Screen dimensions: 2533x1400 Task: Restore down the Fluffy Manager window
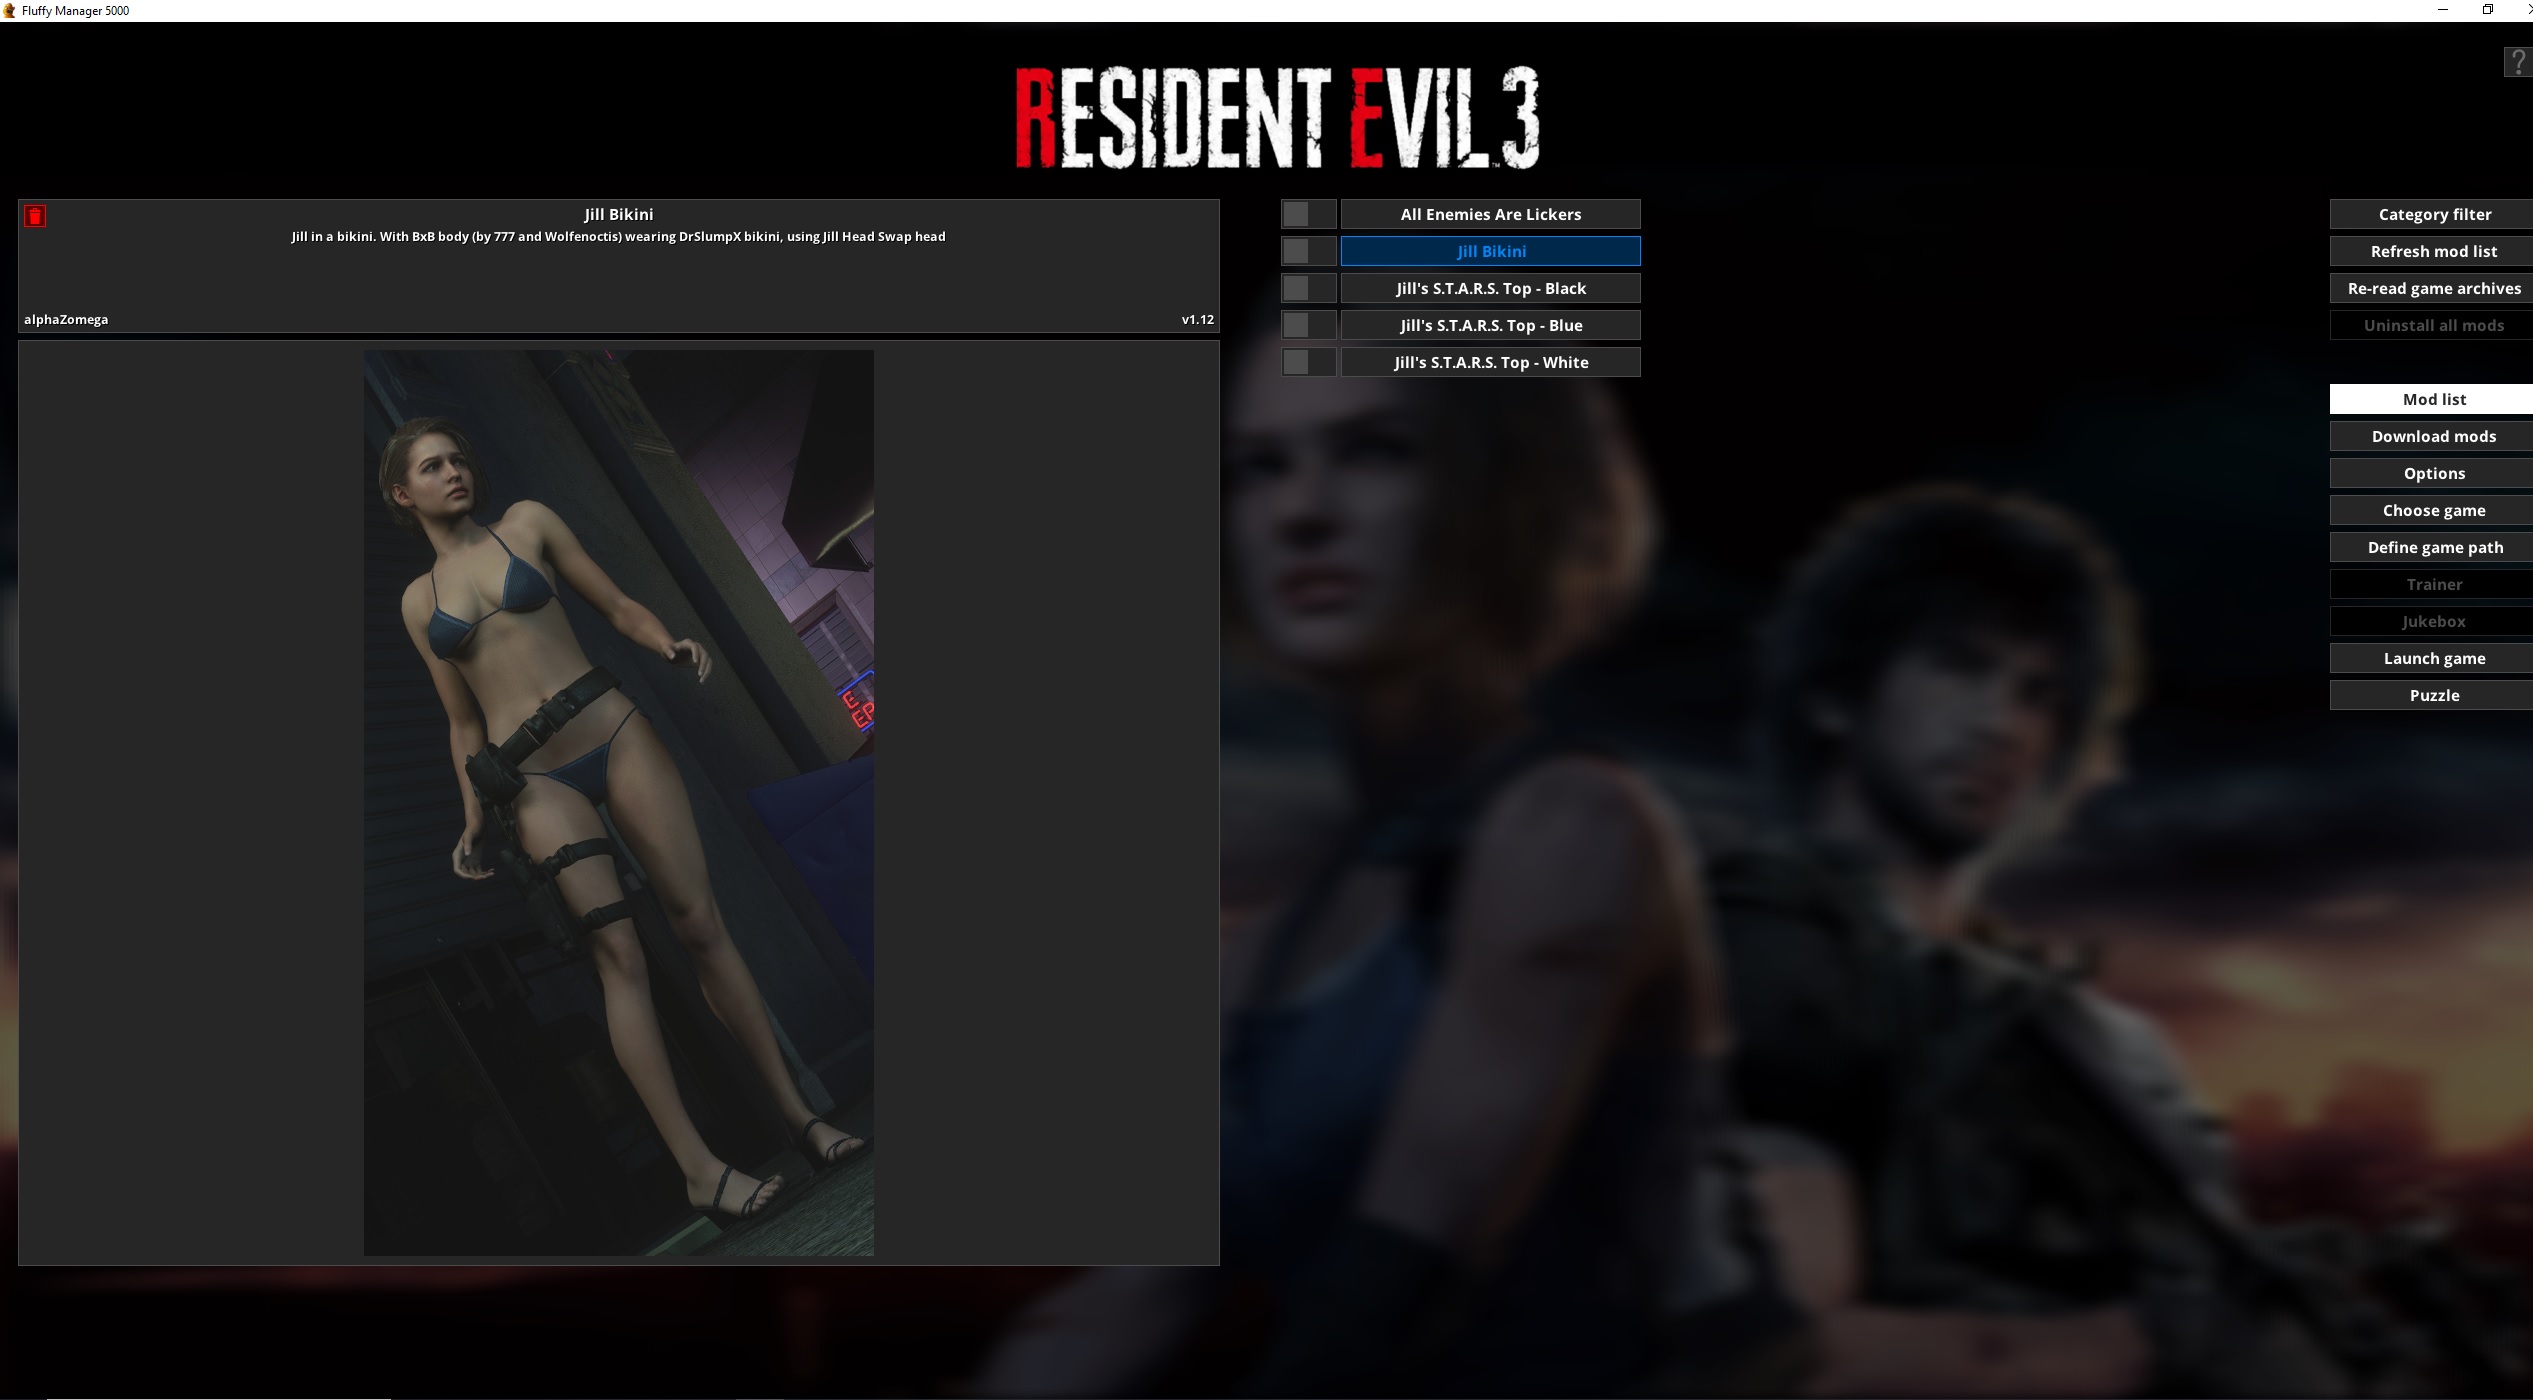[x=2488, y=10]
